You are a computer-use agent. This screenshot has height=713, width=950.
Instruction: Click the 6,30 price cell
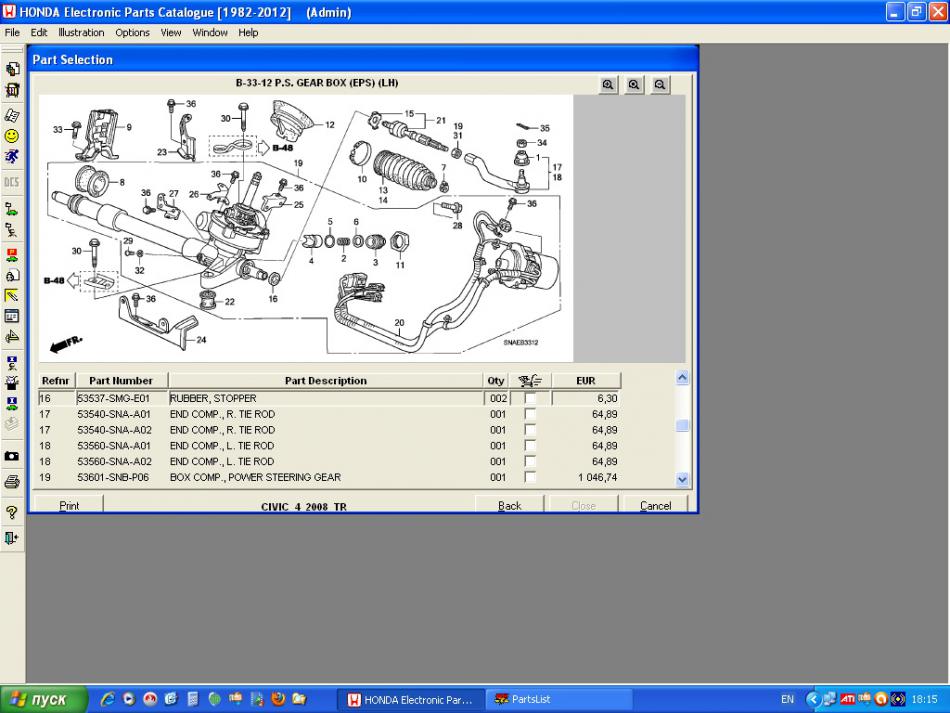(x=607, y=398)
